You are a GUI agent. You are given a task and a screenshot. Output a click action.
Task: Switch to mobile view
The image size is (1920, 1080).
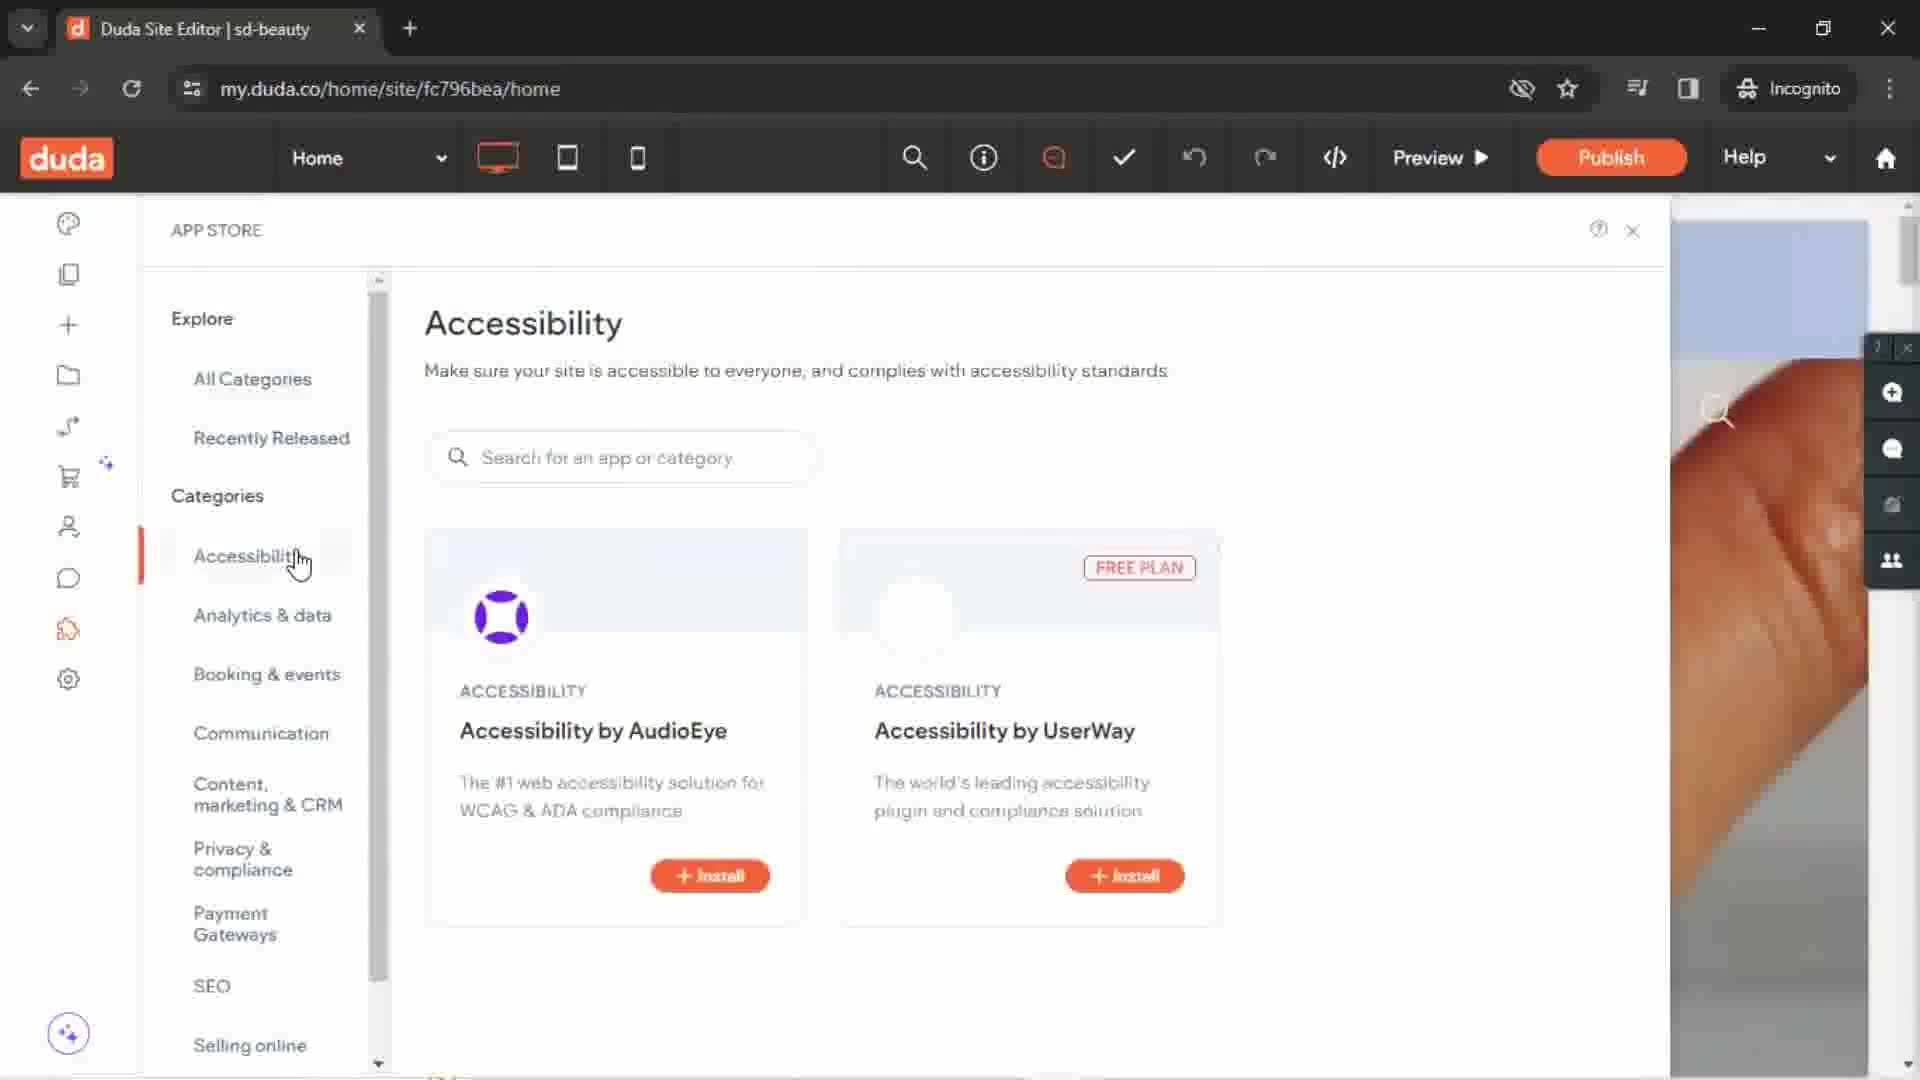tap(637, 157)
